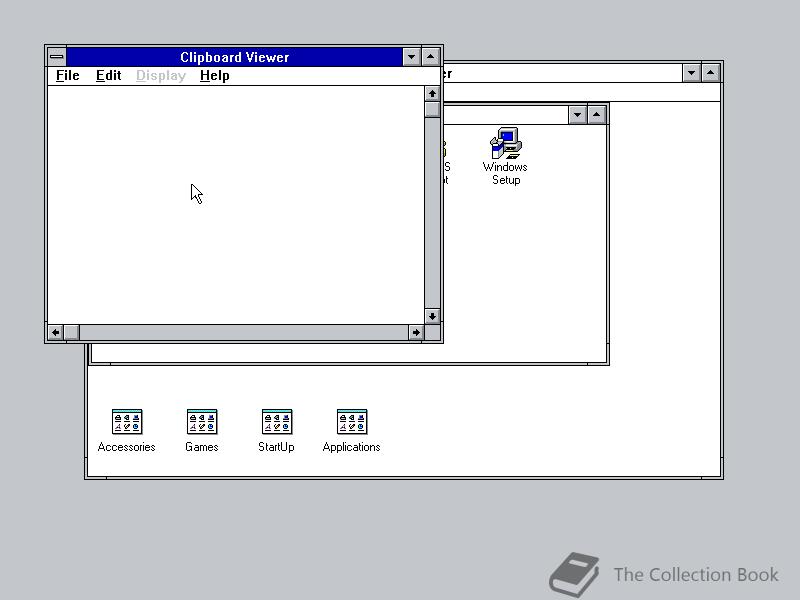800x600 pixels.
Task: Minimize the Program Manager window behind
Action: tap(691, 73)
